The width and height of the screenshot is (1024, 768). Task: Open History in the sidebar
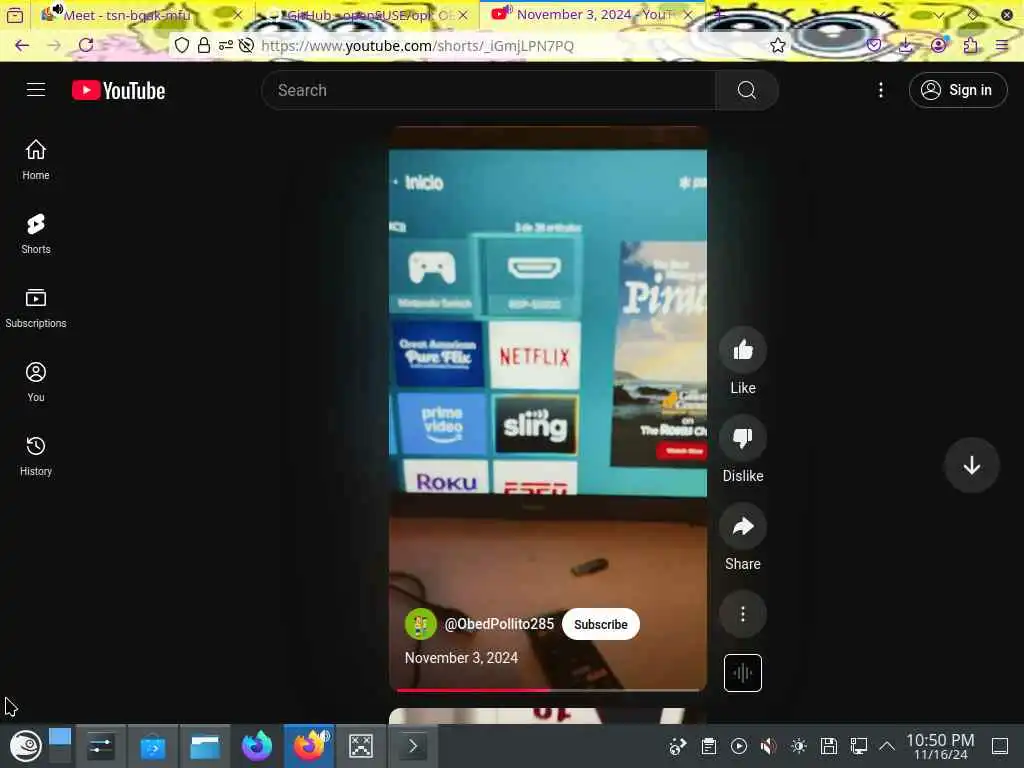pos(36,455)
